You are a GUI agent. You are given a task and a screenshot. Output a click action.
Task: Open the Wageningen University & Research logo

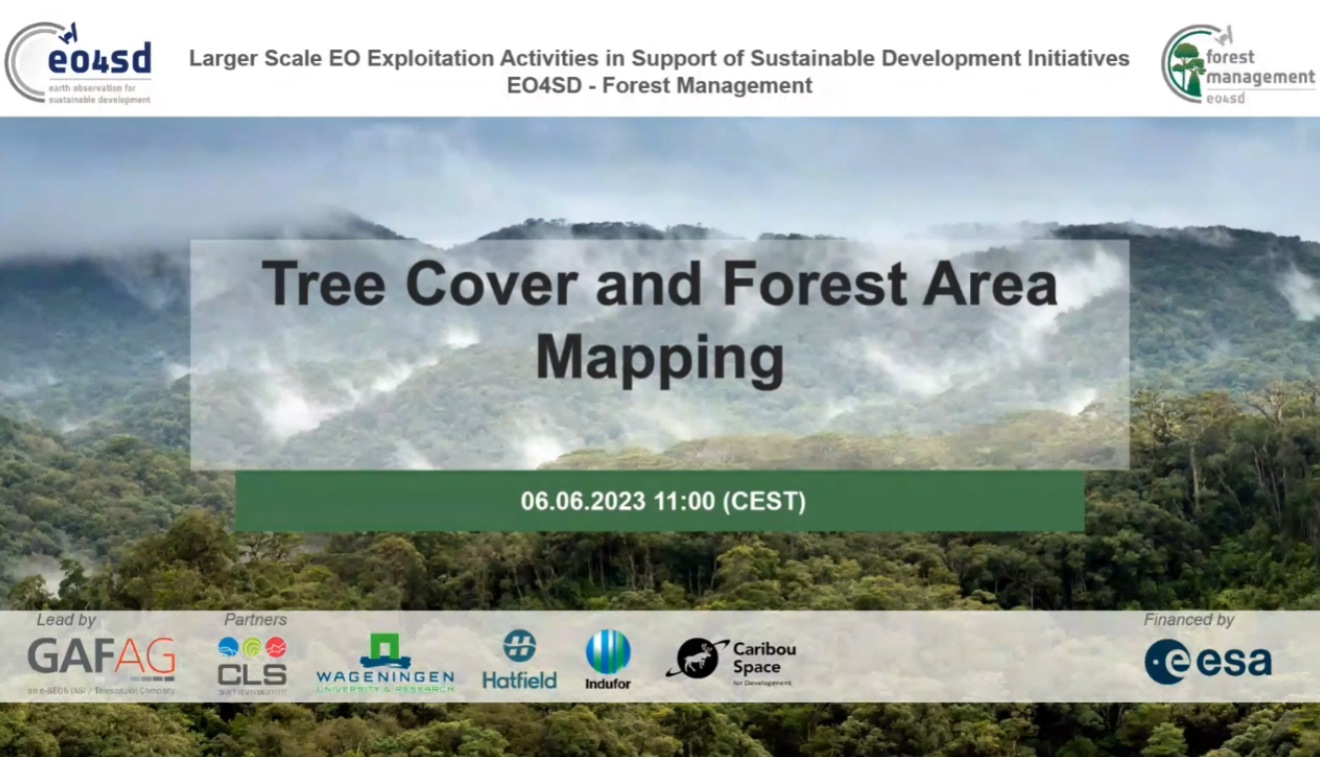pos(385,662)
